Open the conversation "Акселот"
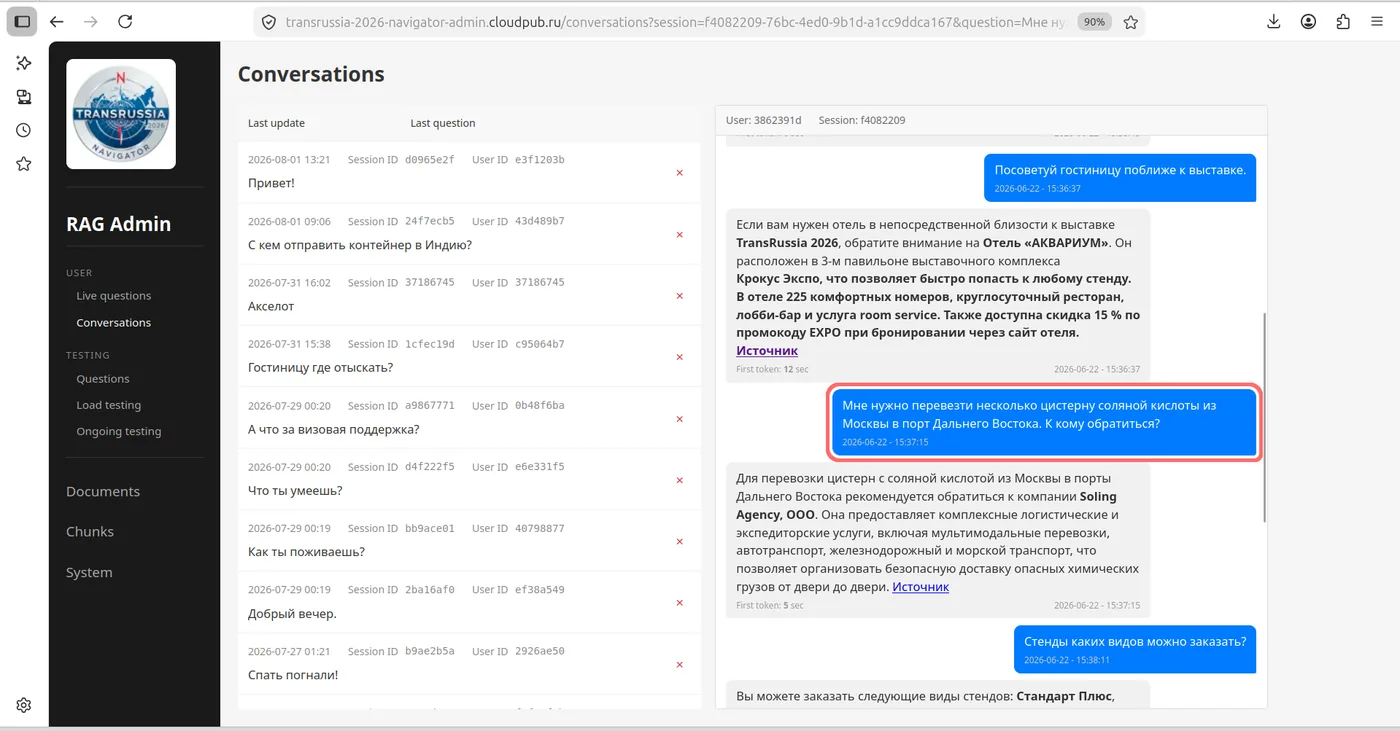 click(x=469, y=296)
